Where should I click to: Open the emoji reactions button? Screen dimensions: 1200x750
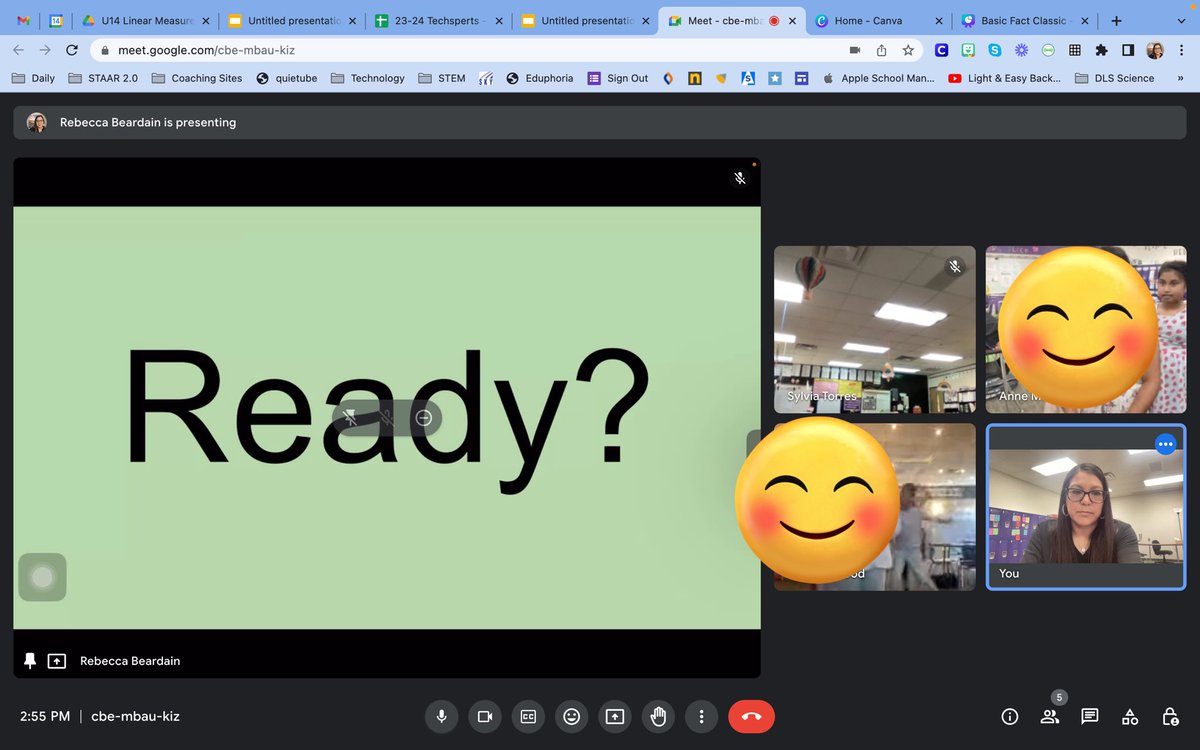[x=571, y=716]
